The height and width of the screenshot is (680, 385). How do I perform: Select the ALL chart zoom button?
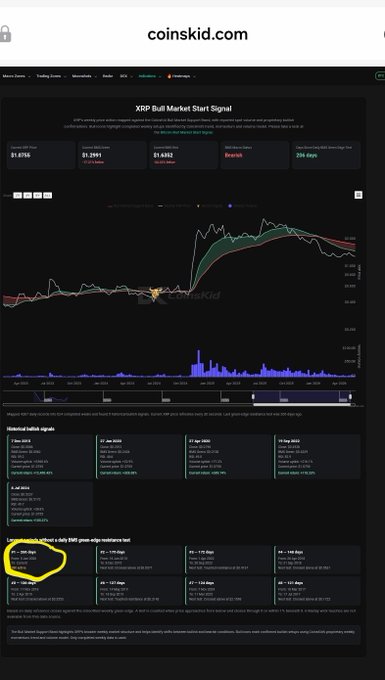(x=48, y=195)
